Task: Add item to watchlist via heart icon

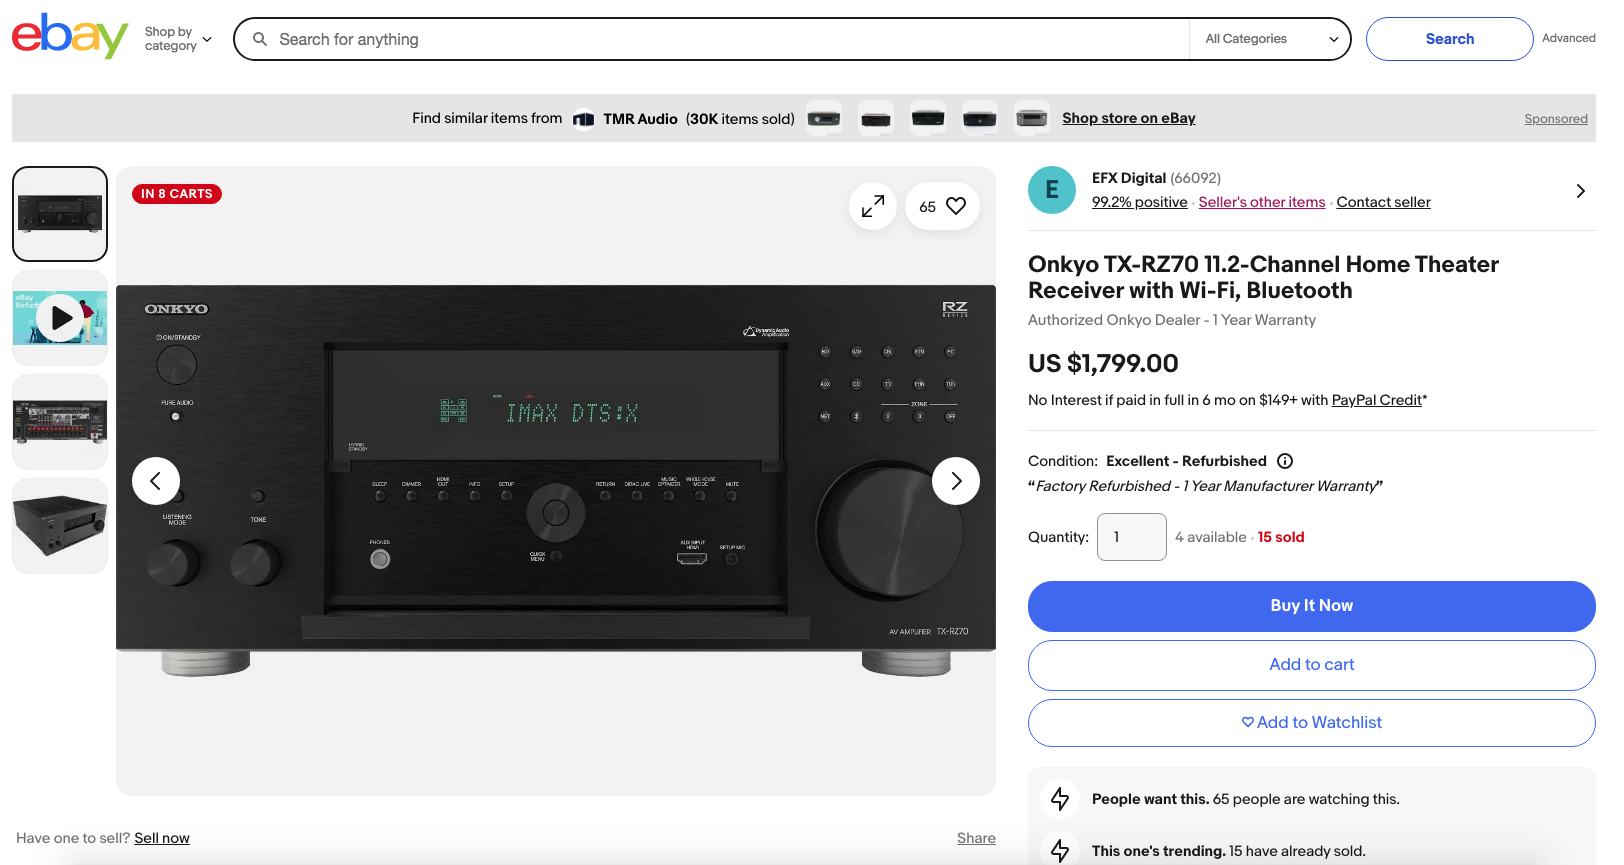Action: coord(942,206)
